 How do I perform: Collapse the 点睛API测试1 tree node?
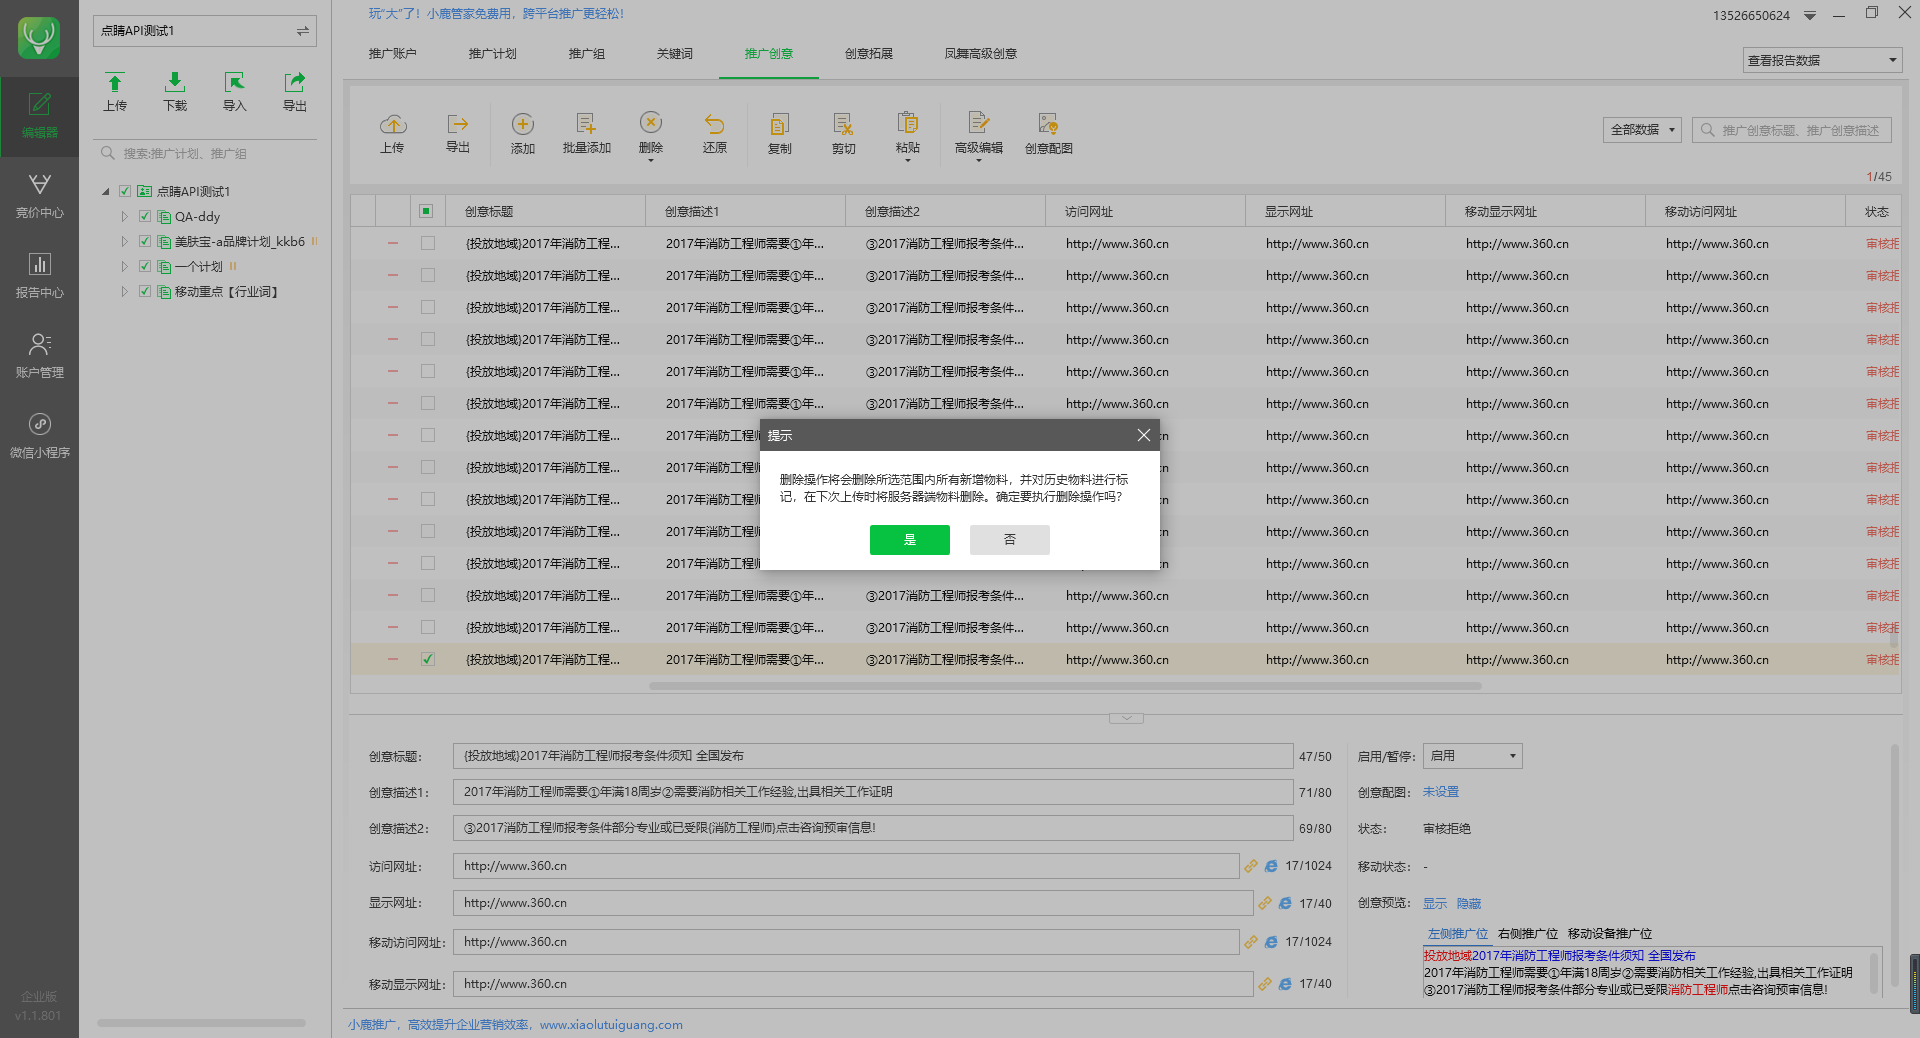(x=106, y=192)
